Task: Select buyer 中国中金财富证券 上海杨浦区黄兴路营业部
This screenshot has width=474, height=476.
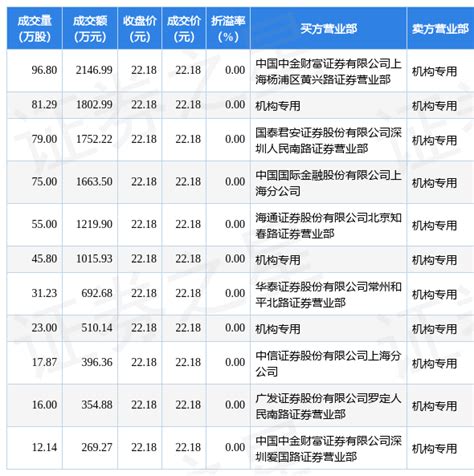Action: coord(328,71)
